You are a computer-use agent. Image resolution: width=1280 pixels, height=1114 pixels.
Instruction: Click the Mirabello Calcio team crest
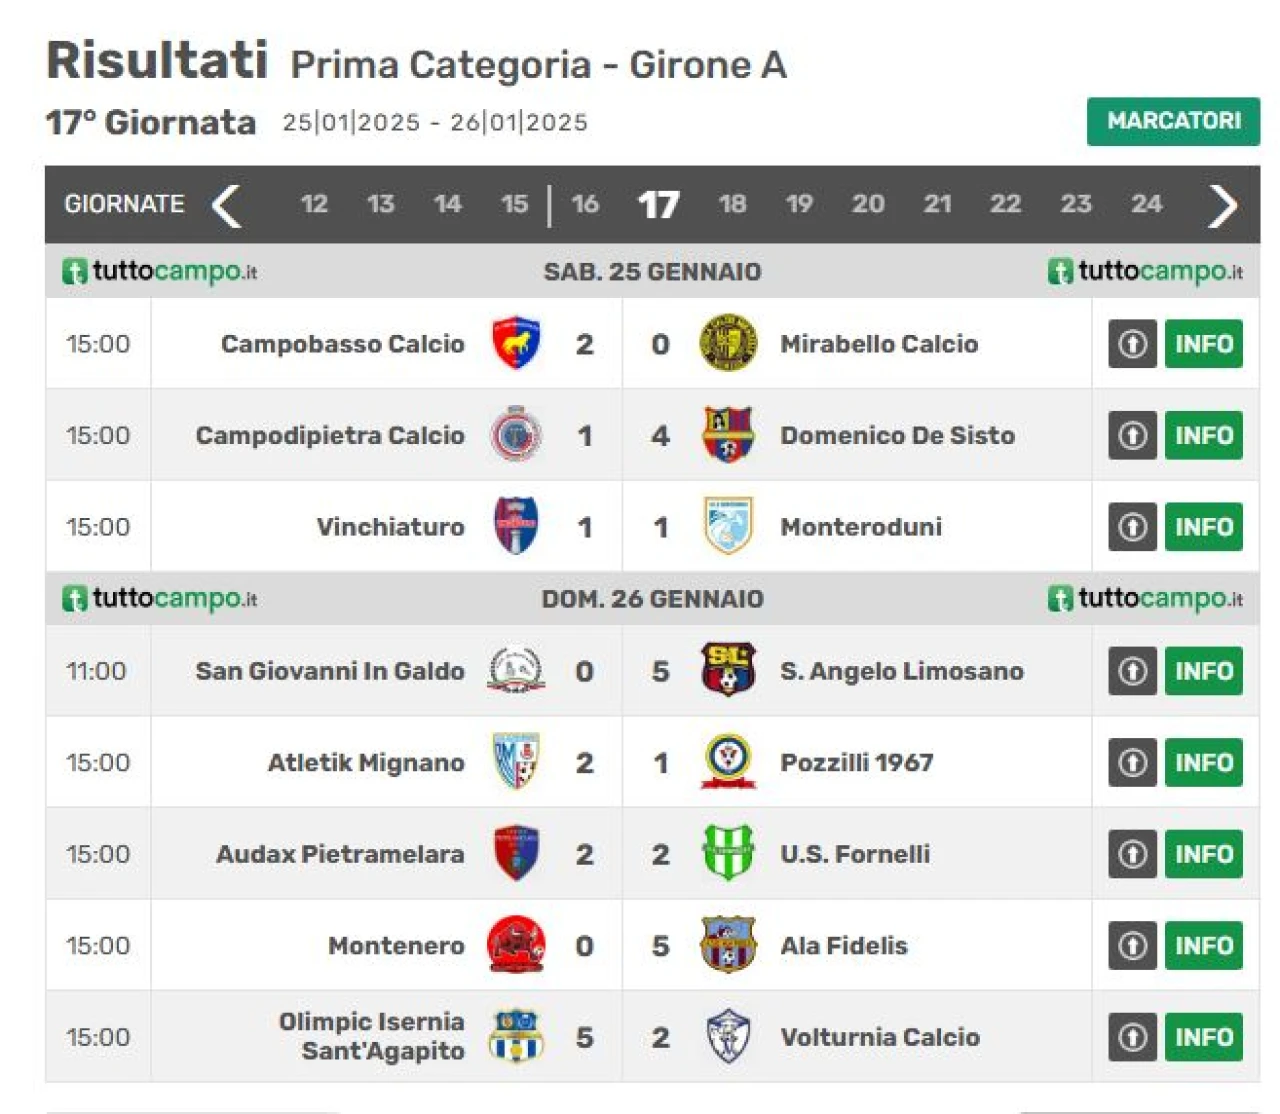coord(727,343)
